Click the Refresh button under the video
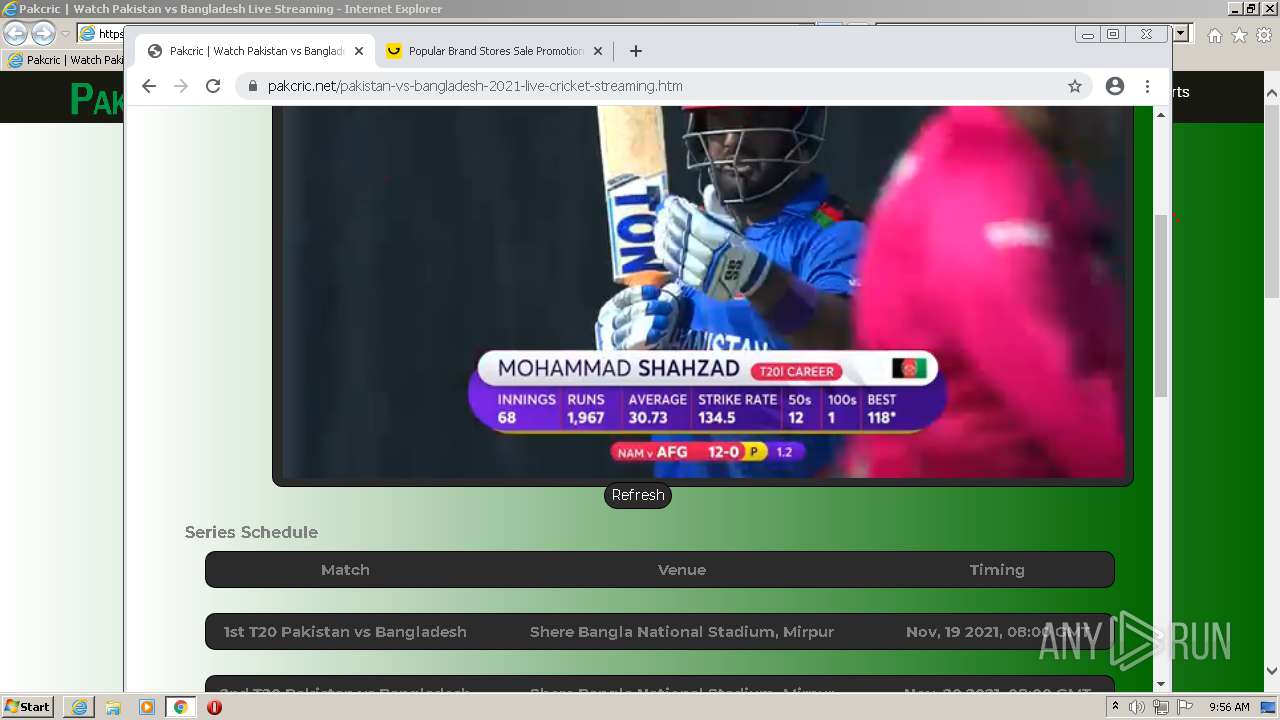 [638, 495]
